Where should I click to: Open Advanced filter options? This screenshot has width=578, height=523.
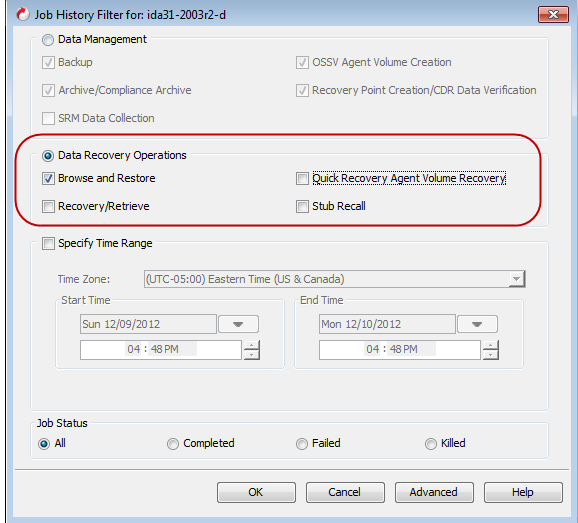(x=434, y=492)
